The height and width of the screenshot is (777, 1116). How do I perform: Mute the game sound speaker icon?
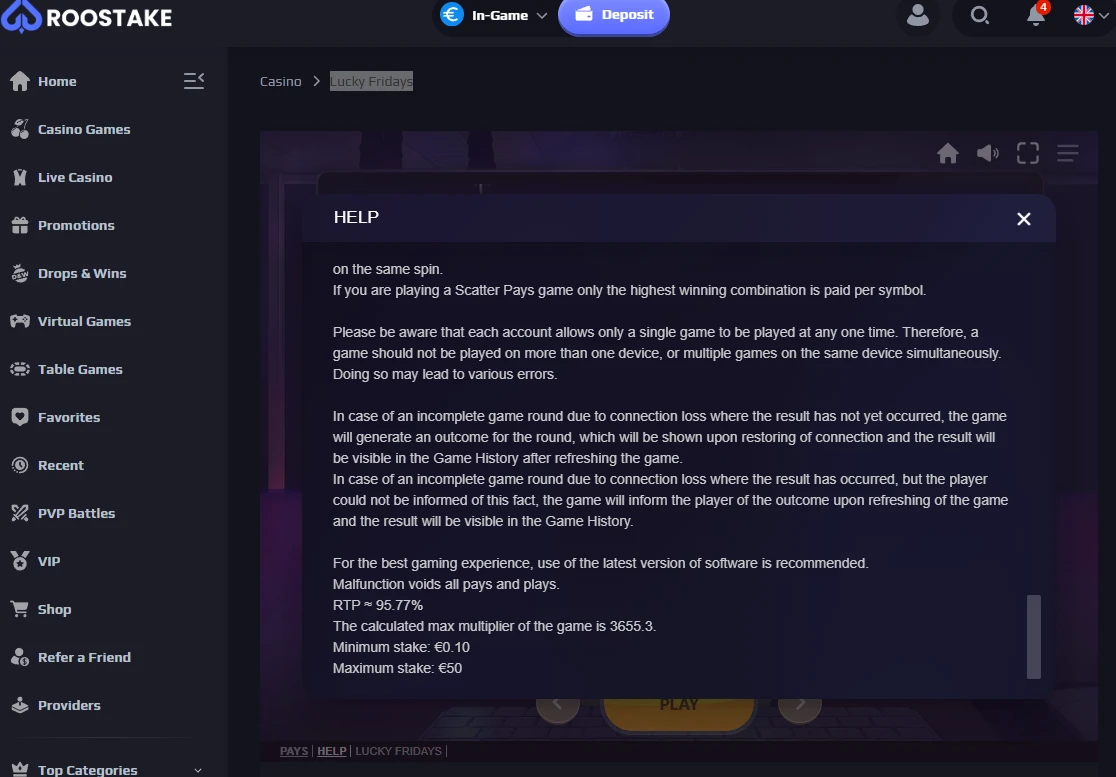[x=987, y=153]
